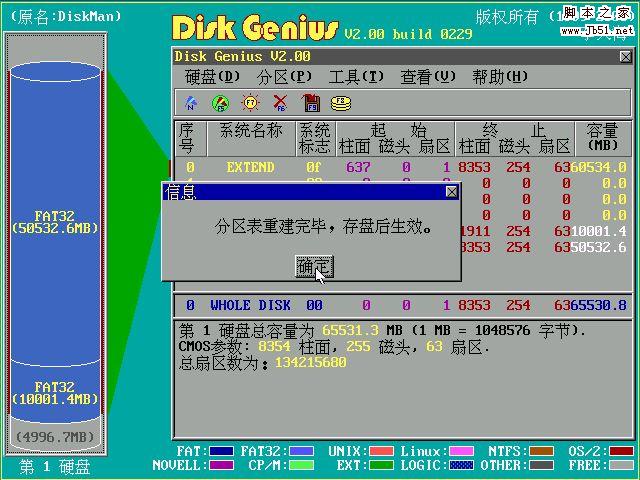Click the FAT32 50532.6MB disk segment
The image size is (640, 480).
tap(53, 222)
